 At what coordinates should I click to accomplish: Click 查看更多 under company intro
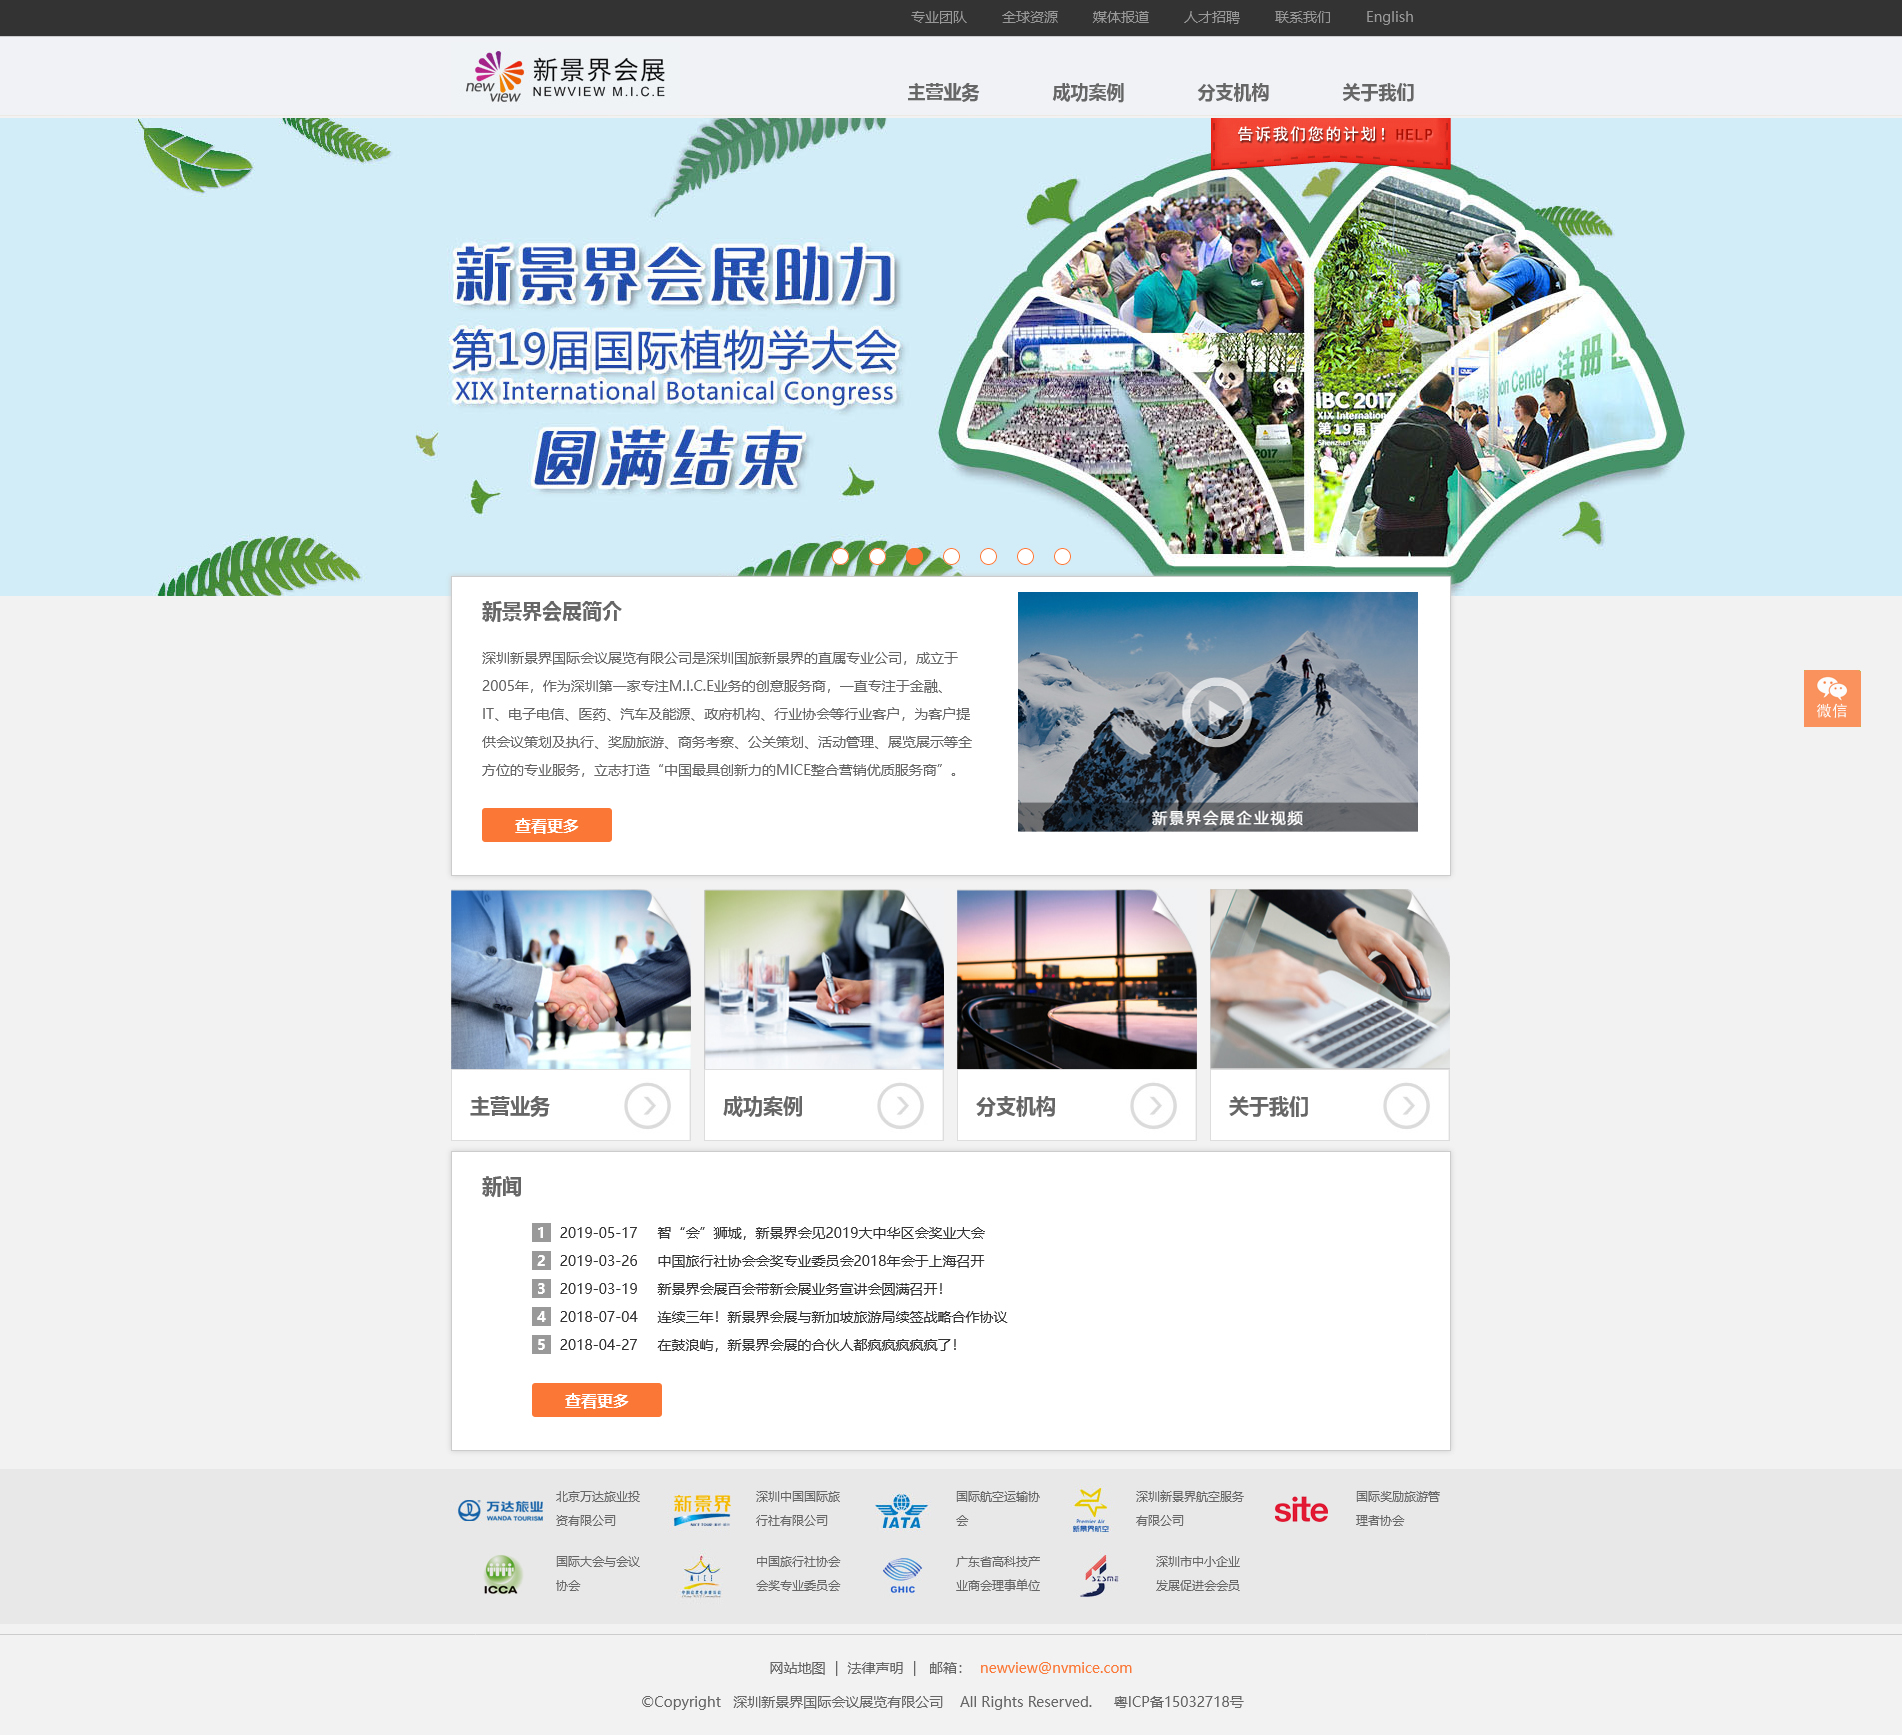[547, 825]
